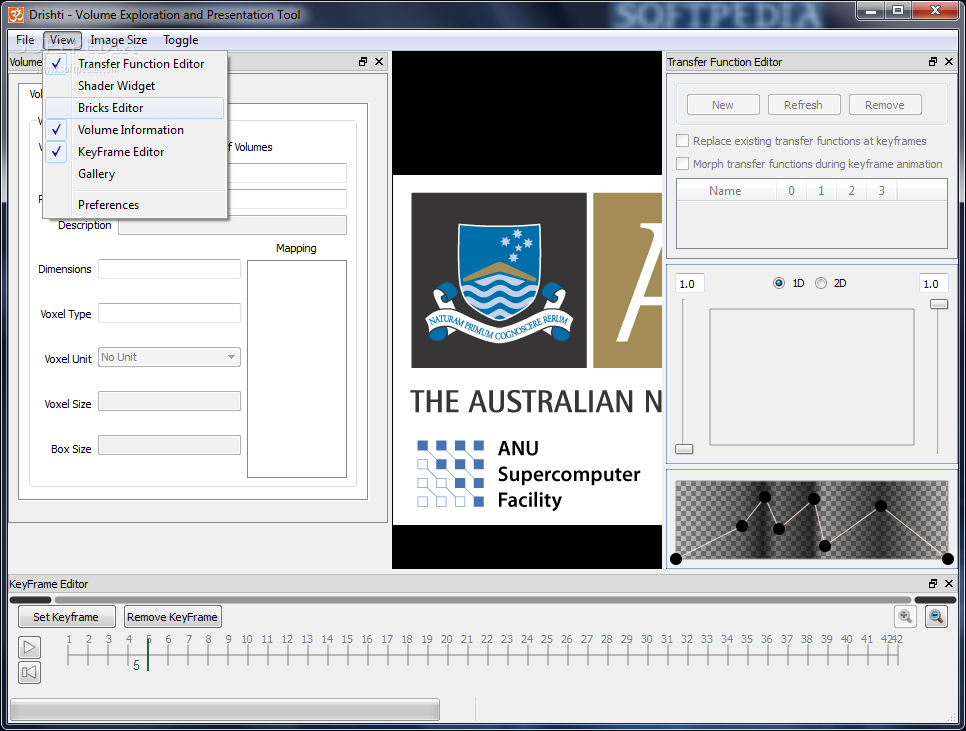Zoom in the keyframe timeline
Screen dimensions: 966x731
(905, 616)
